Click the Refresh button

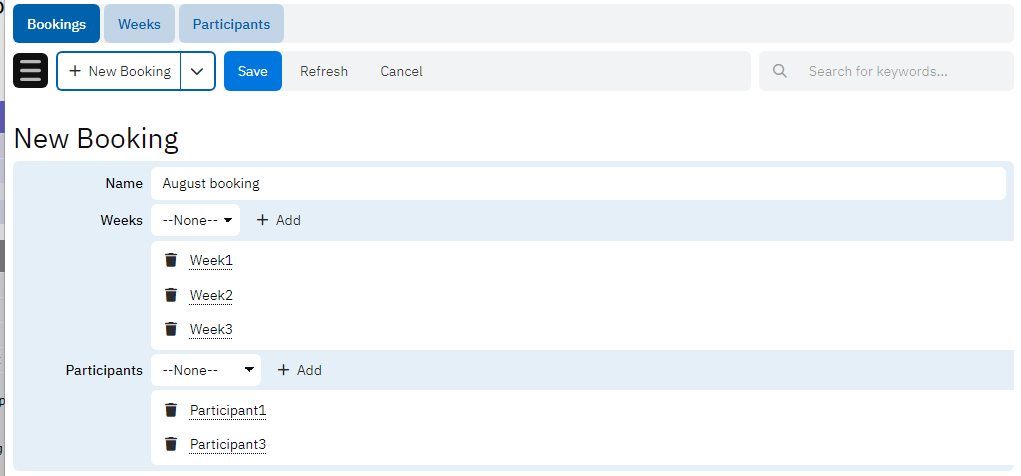(x=324, y=71)
